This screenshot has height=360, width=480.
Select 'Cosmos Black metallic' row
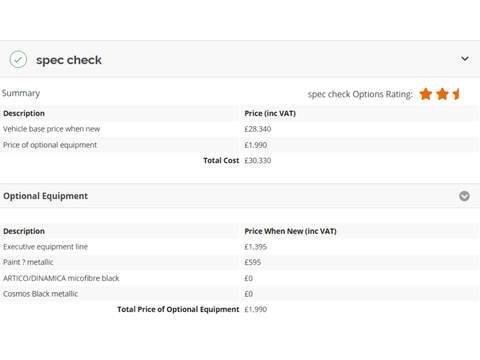point(240,294)
